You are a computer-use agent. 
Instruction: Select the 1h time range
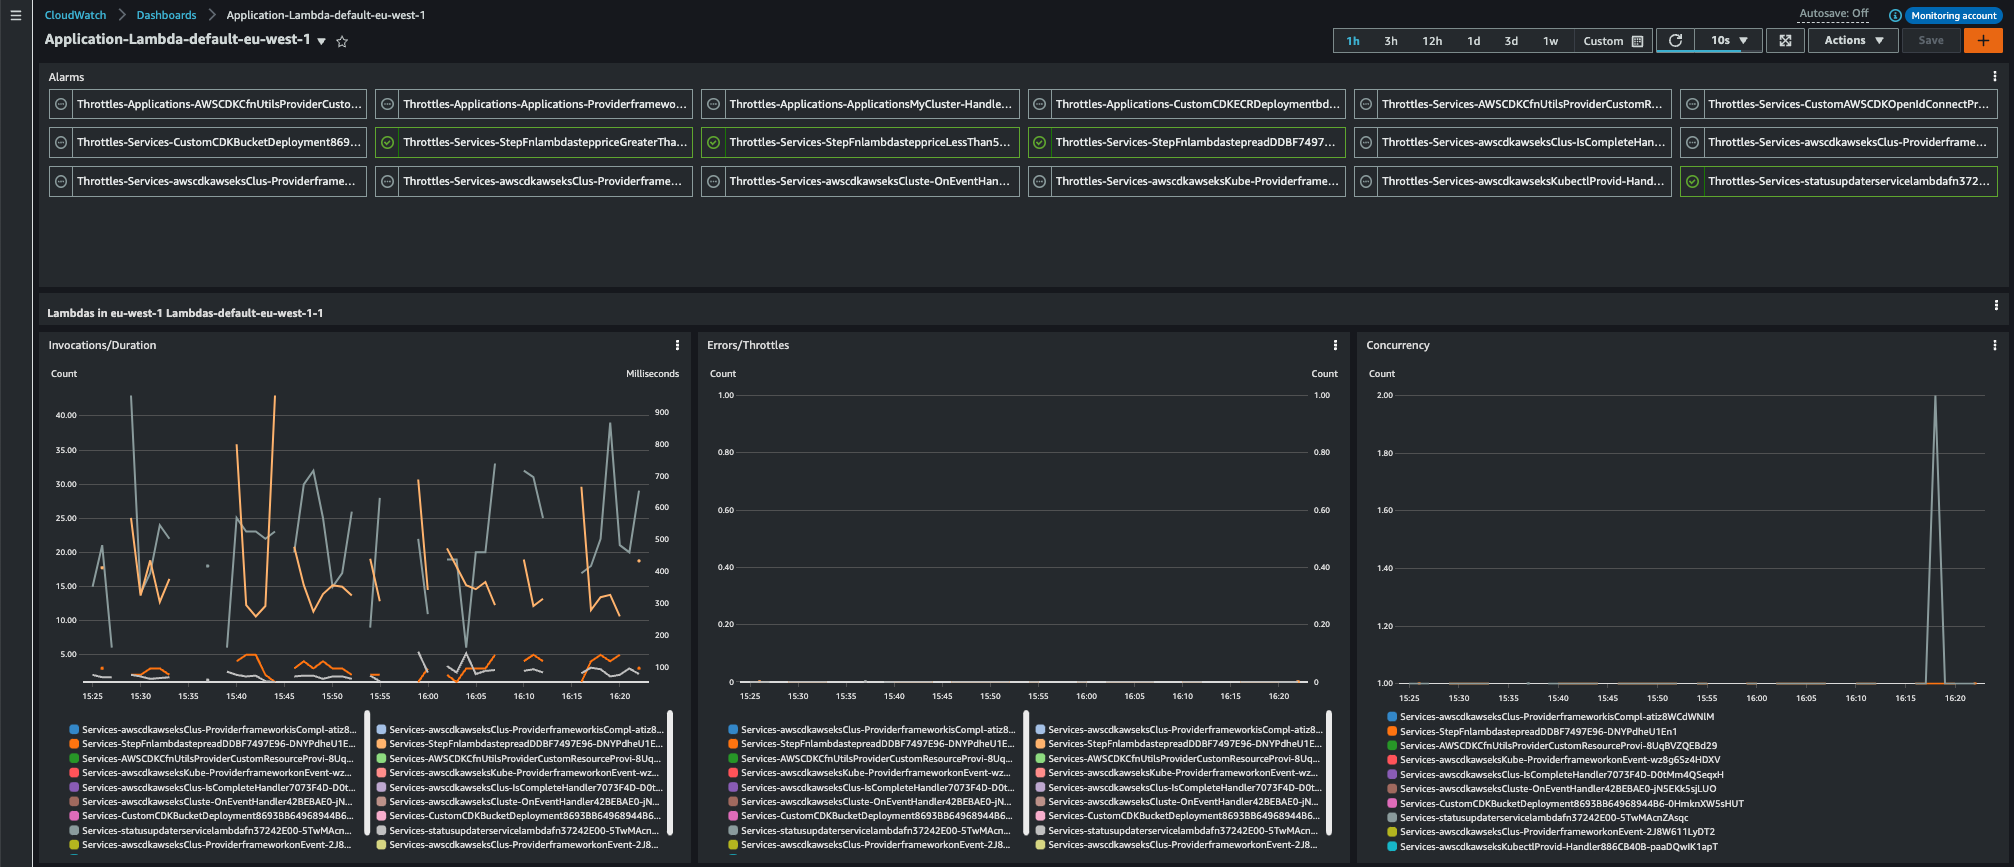[x=1353, y=41]
